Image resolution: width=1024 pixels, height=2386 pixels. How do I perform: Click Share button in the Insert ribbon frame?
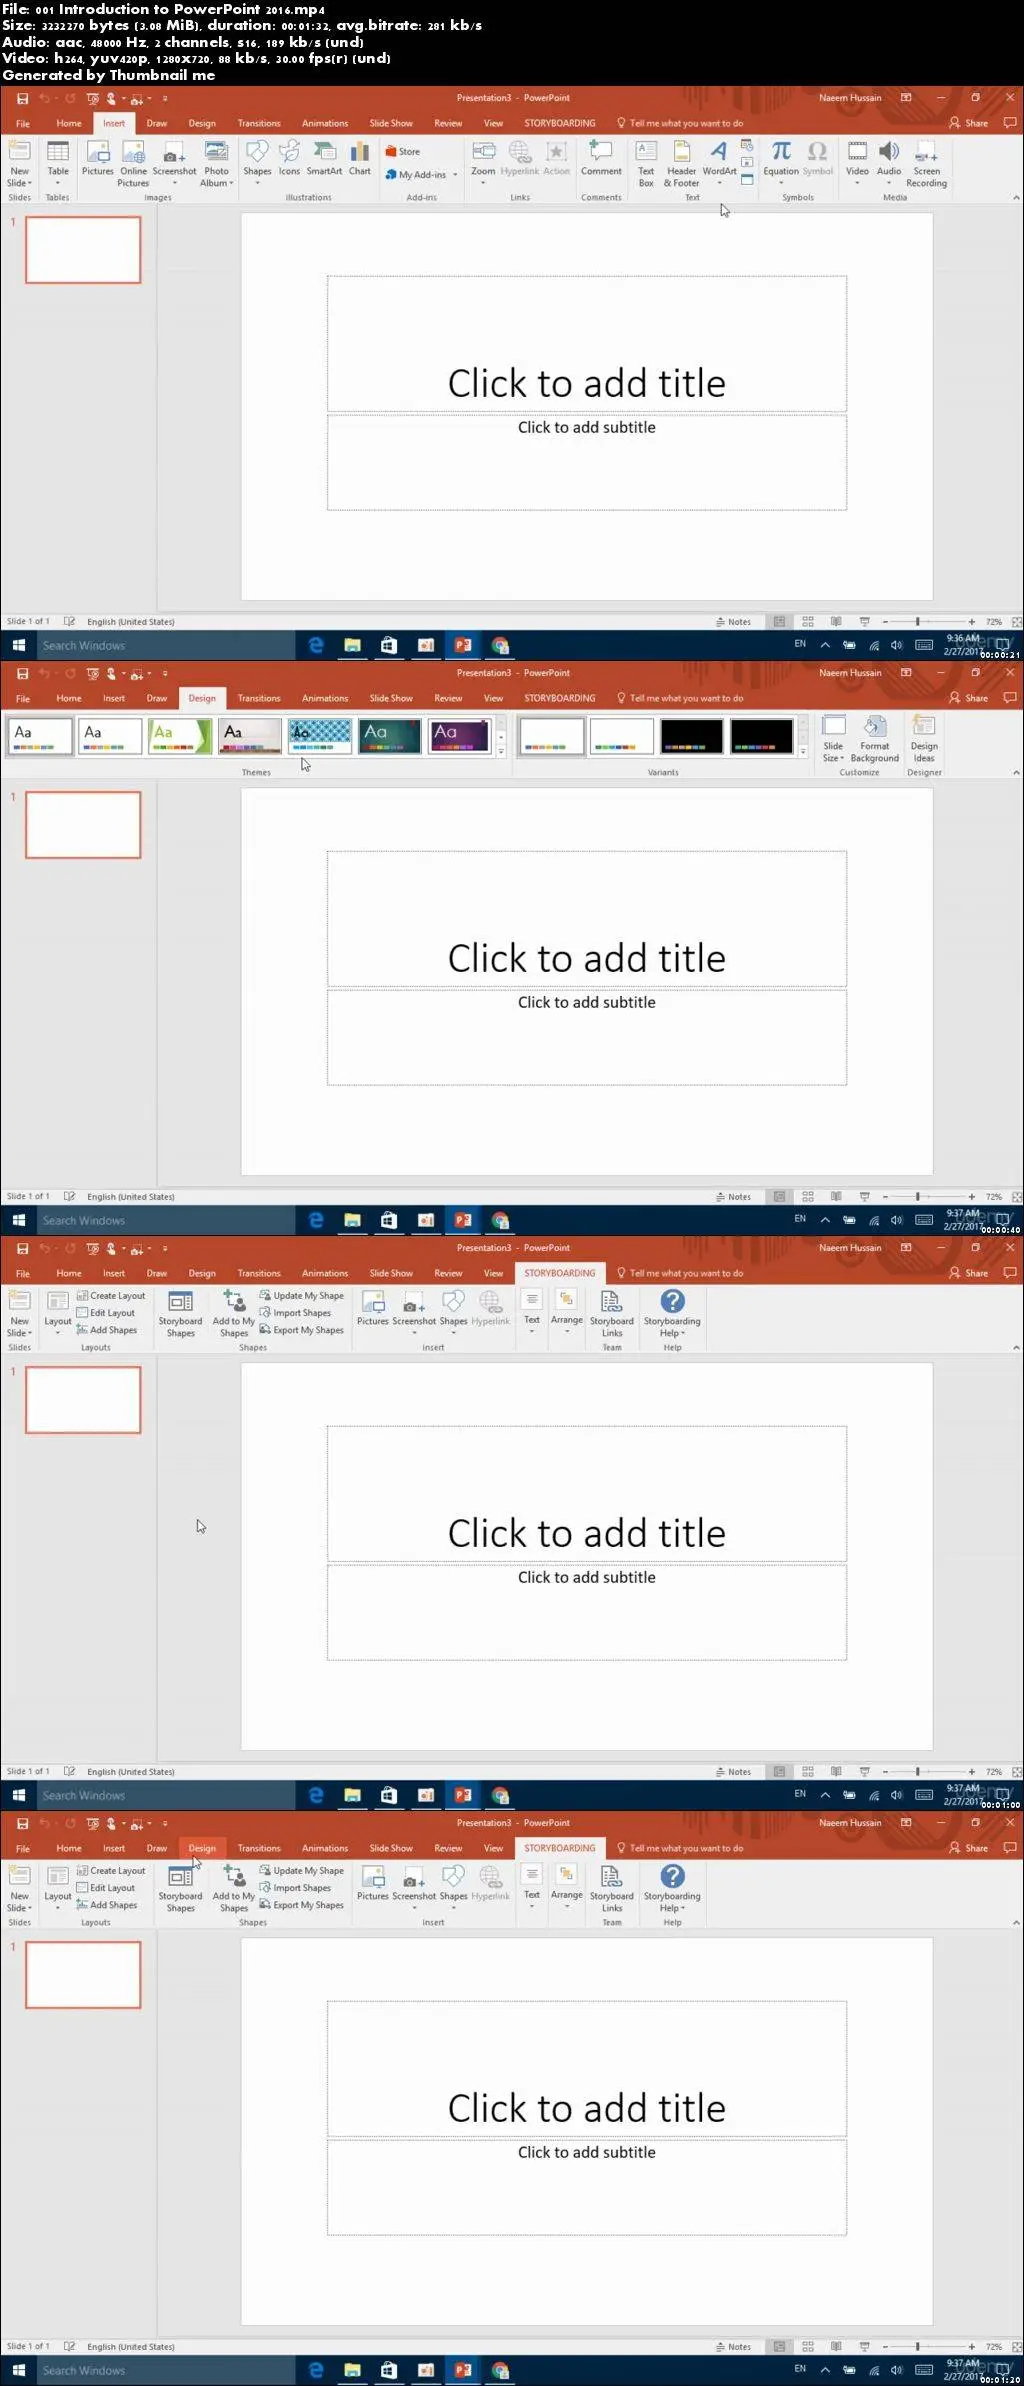[969, 124]
